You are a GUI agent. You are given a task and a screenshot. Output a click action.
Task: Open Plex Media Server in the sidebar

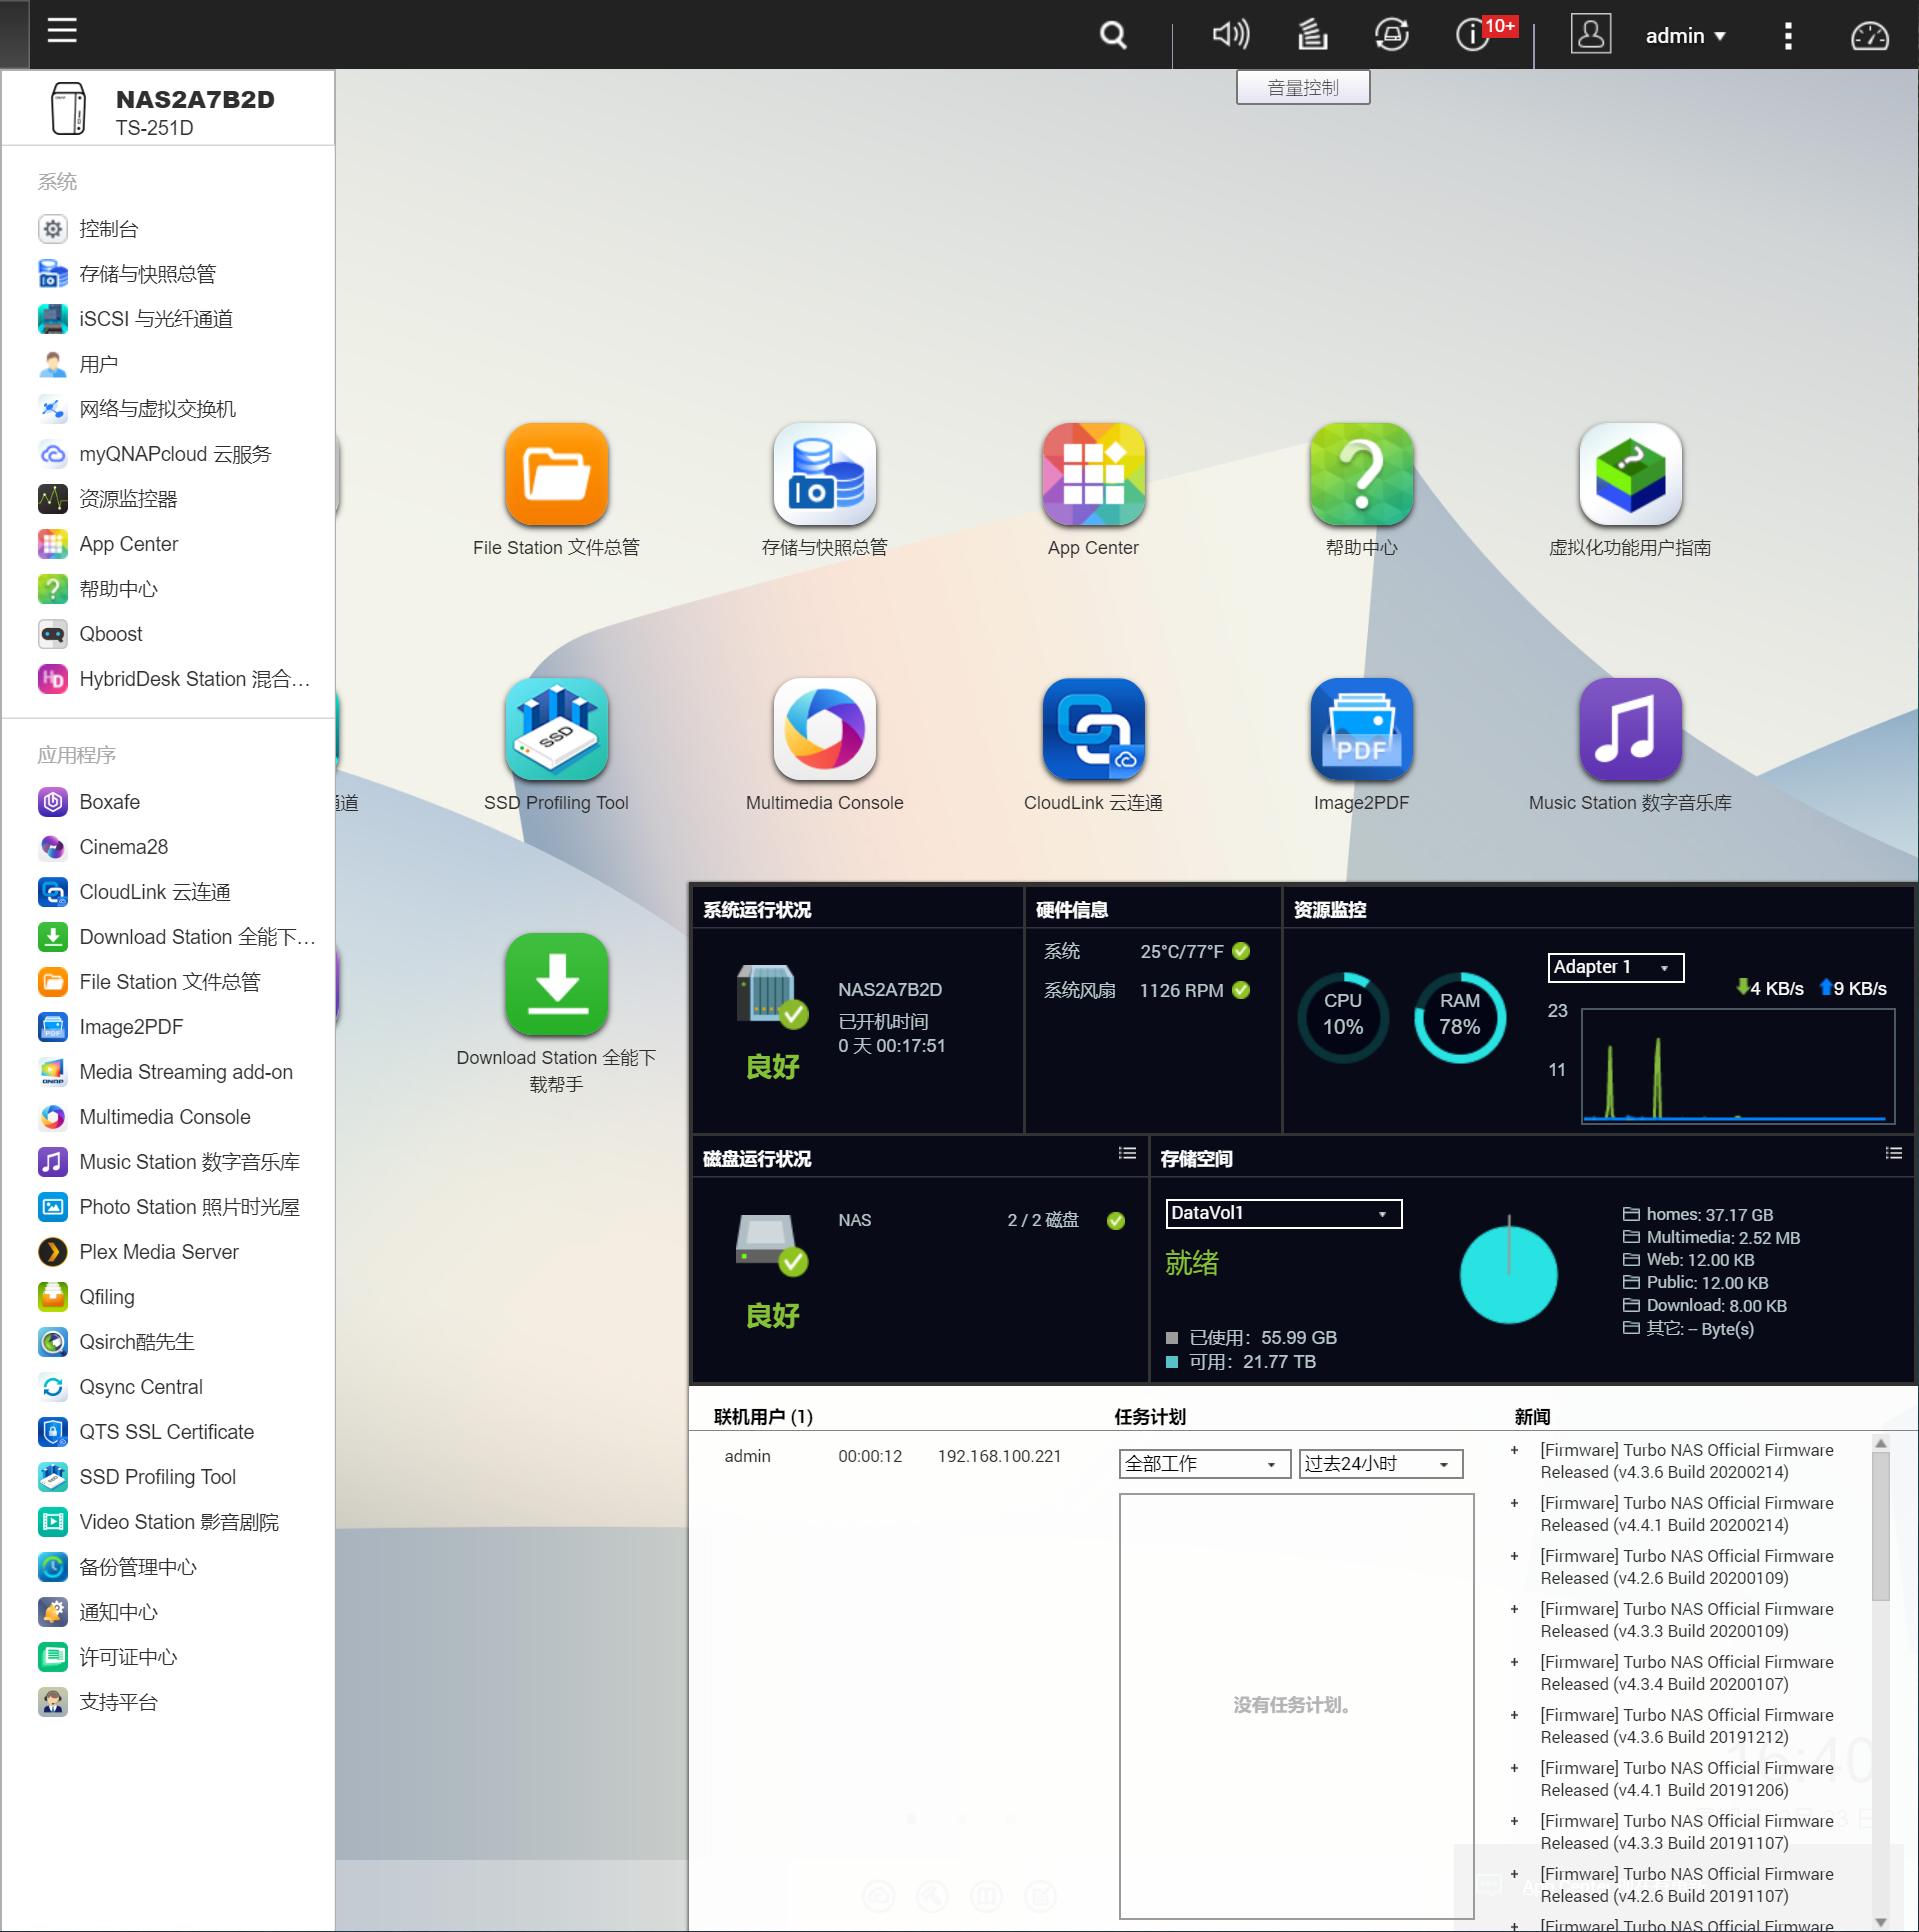pyautogui.click(x=158, y=1252)
